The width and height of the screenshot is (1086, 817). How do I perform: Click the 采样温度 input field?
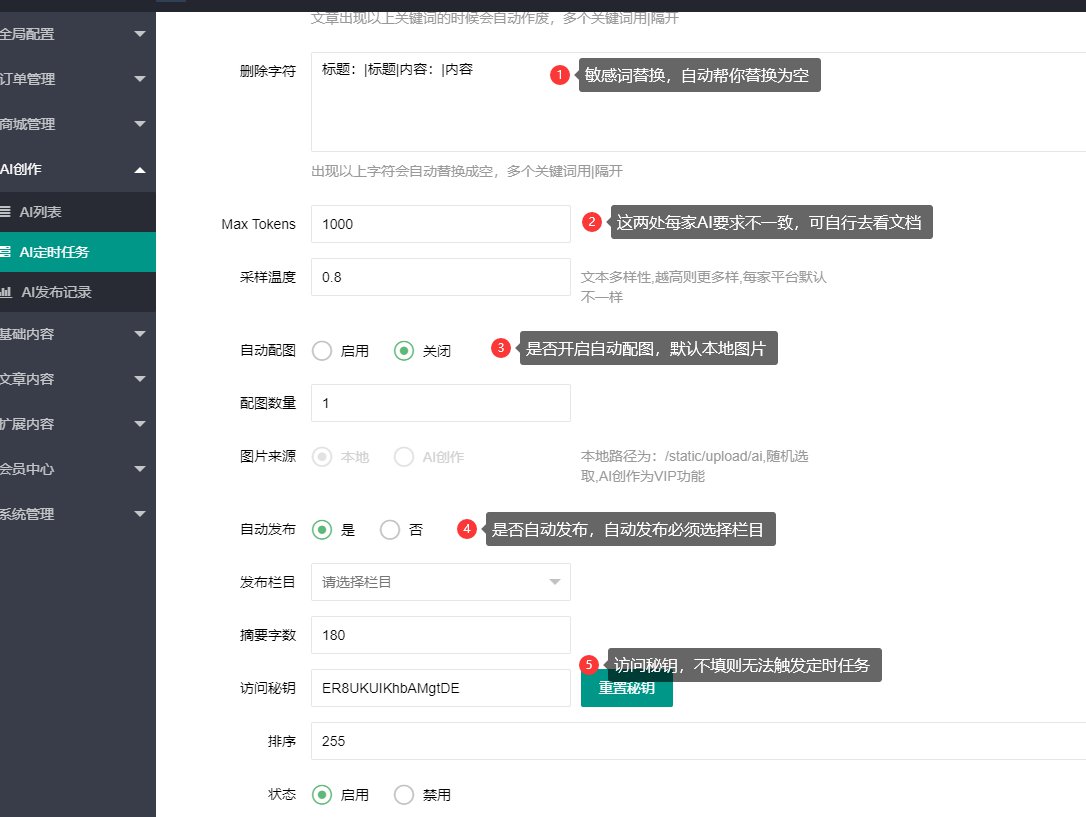pyautogui.click(x=440, y=278)
